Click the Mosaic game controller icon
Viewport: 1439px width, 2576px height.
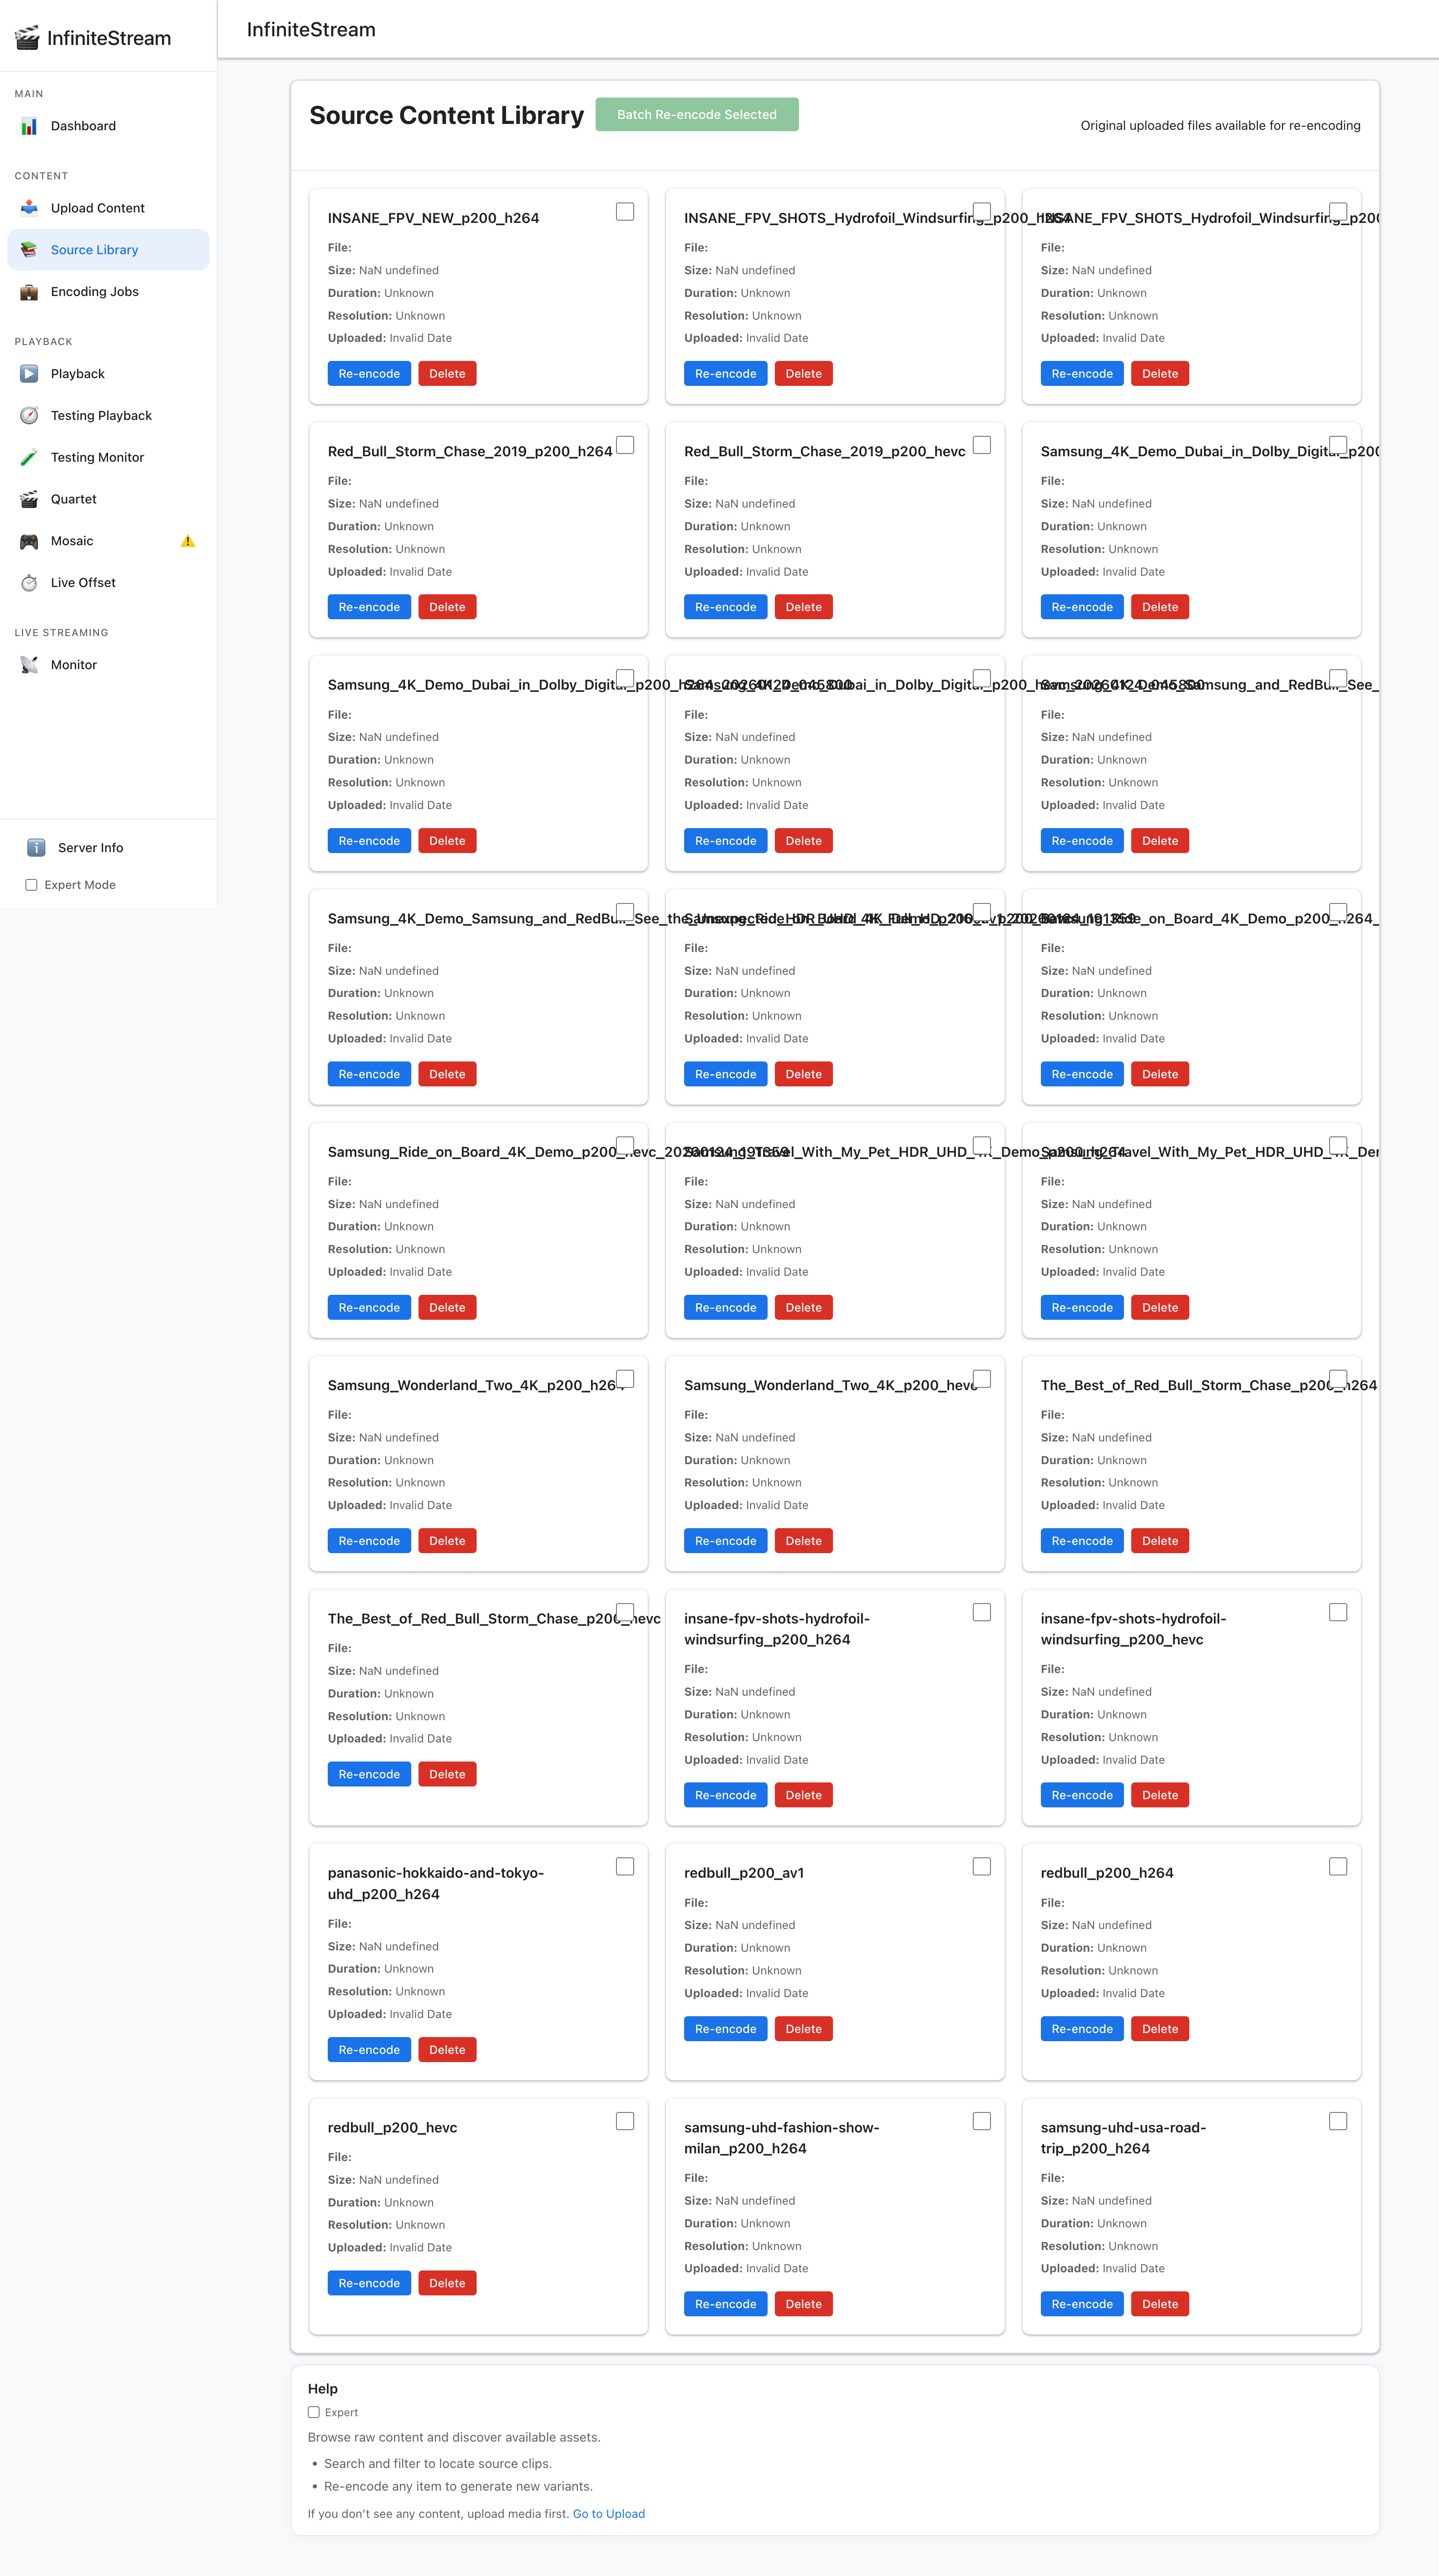29,541
